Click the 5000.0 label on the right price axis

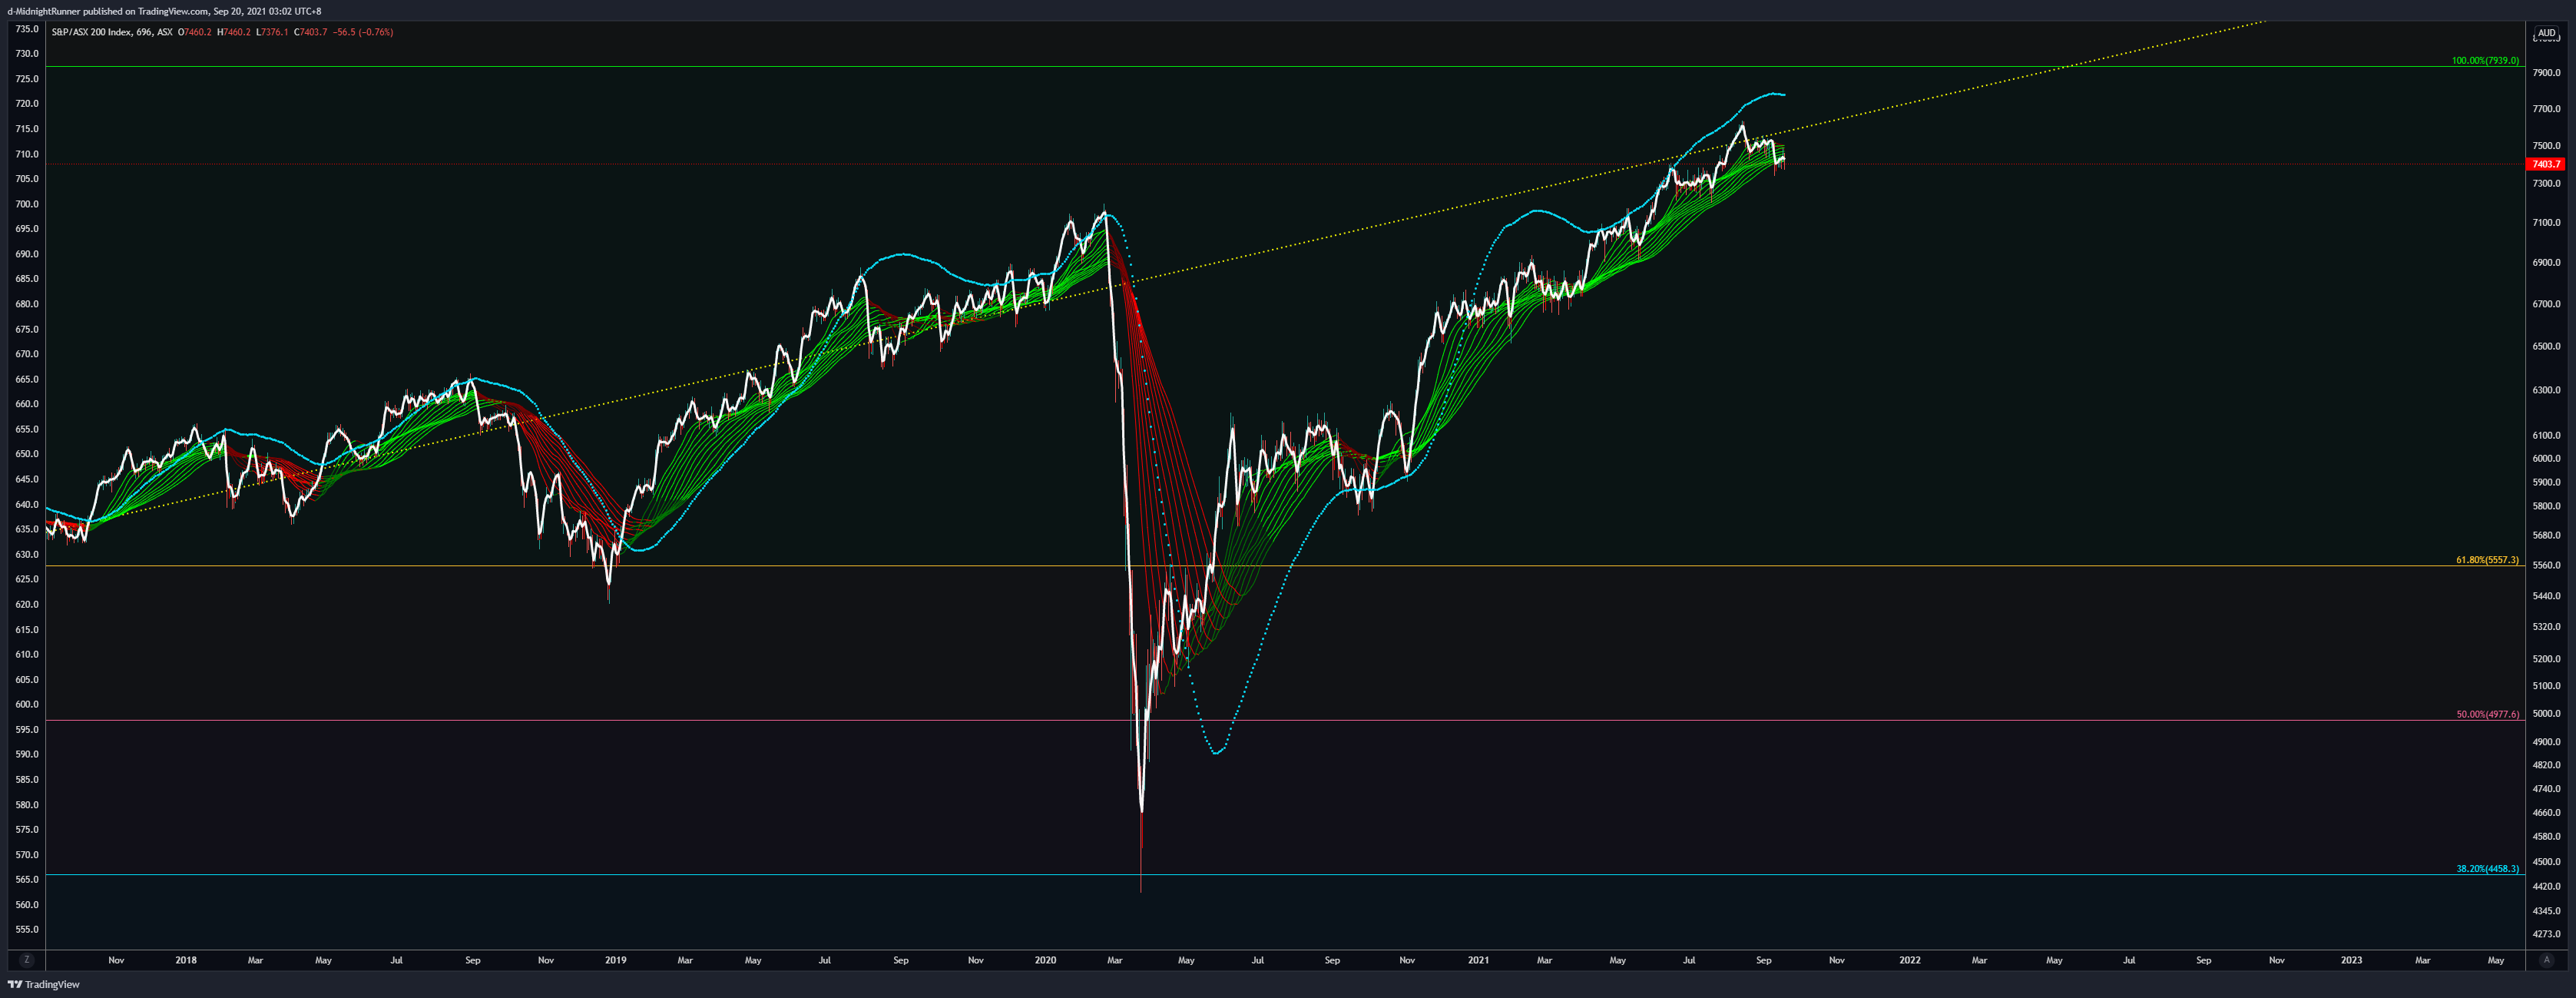click(x=2547, y=714)
